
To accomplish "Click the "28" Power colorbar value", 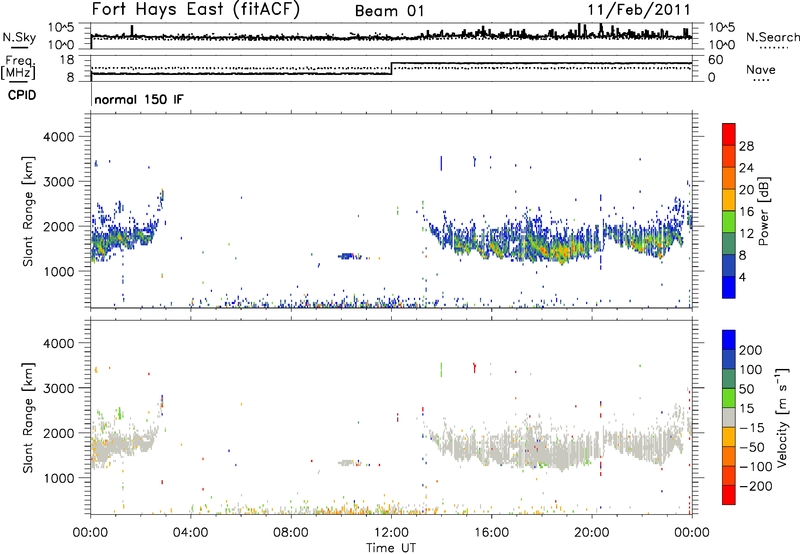I will tap(746, 146).
